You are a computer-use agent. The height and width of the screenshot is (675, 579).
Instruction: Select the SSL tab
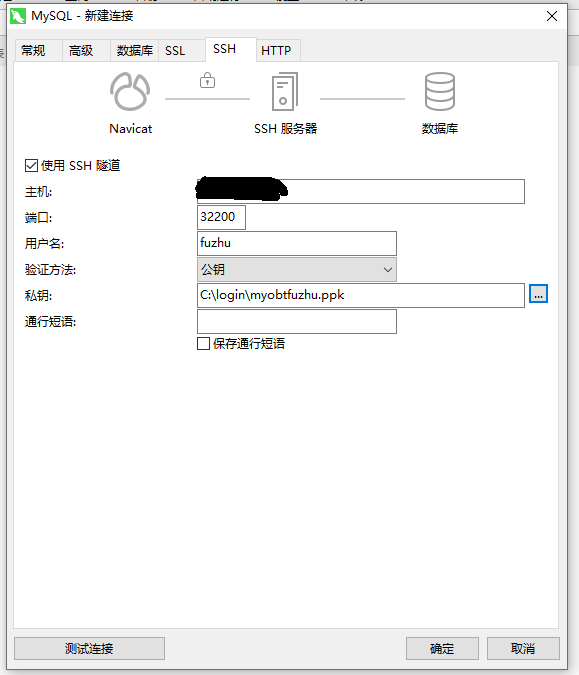click(175, 51)
